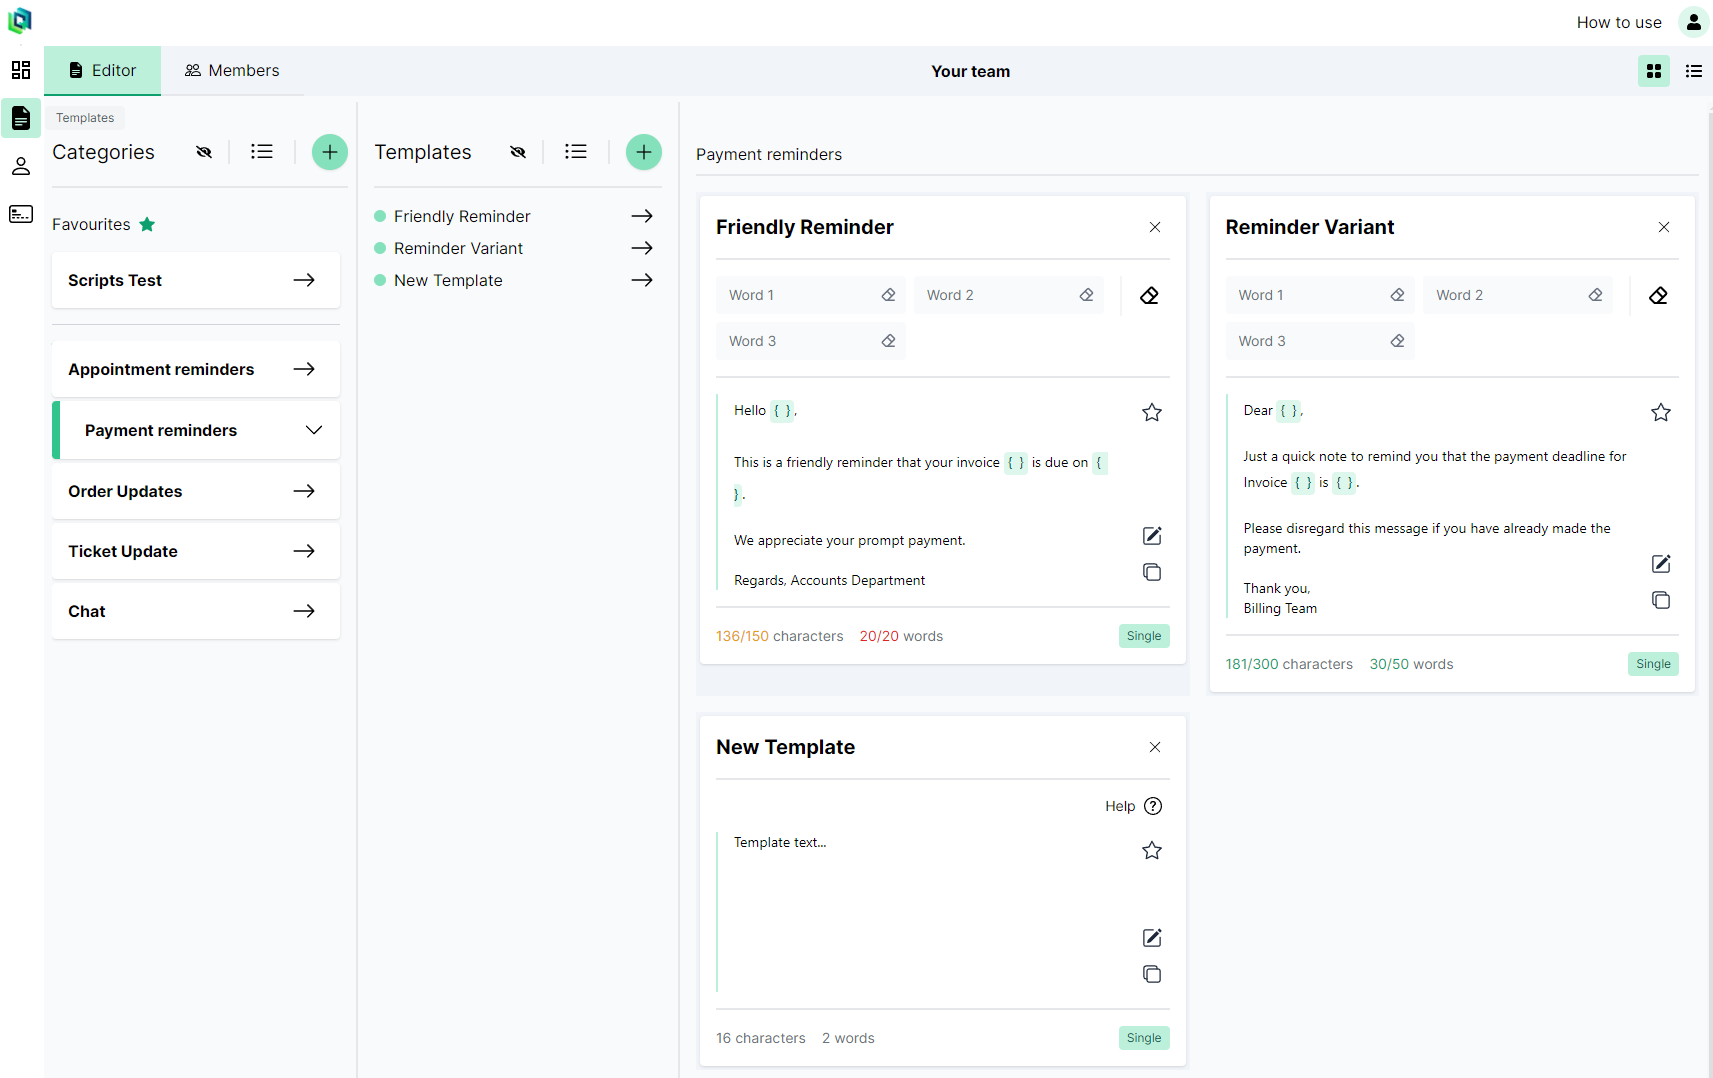Close the Friendly Reminder card

(1155, 227)
